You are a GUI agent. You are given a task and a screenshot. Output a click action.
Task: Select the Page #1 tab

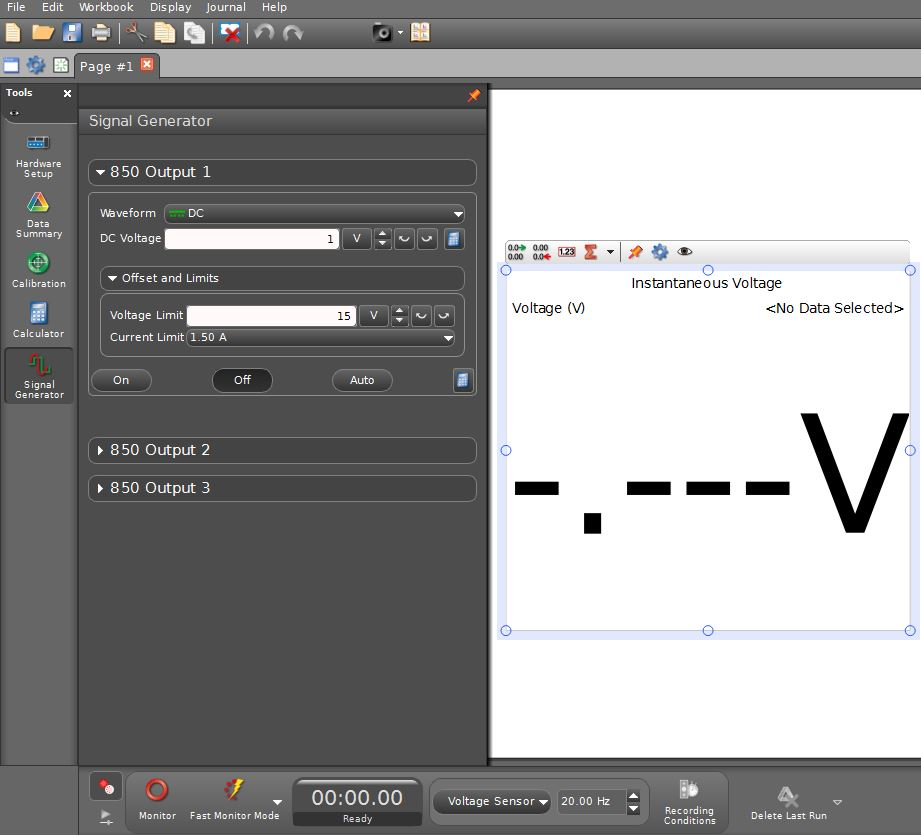click(x=106, y=66)
